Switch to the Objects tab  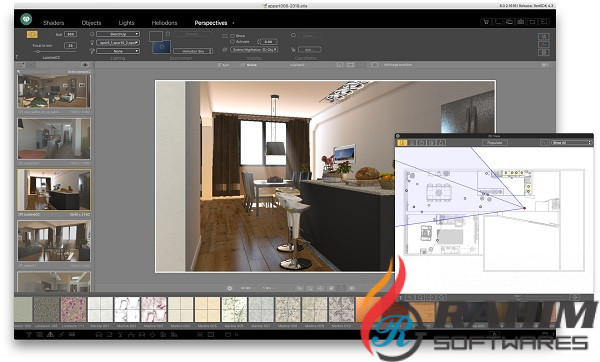click(91, 23)
